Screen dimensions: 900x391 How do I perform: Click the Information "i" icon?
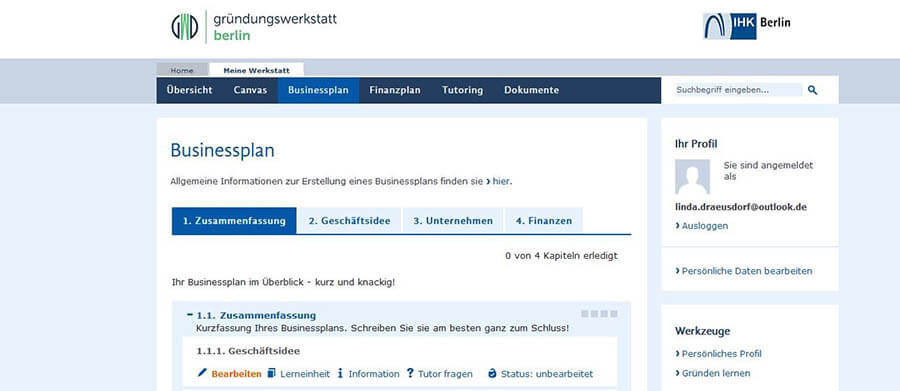(340, 373)
